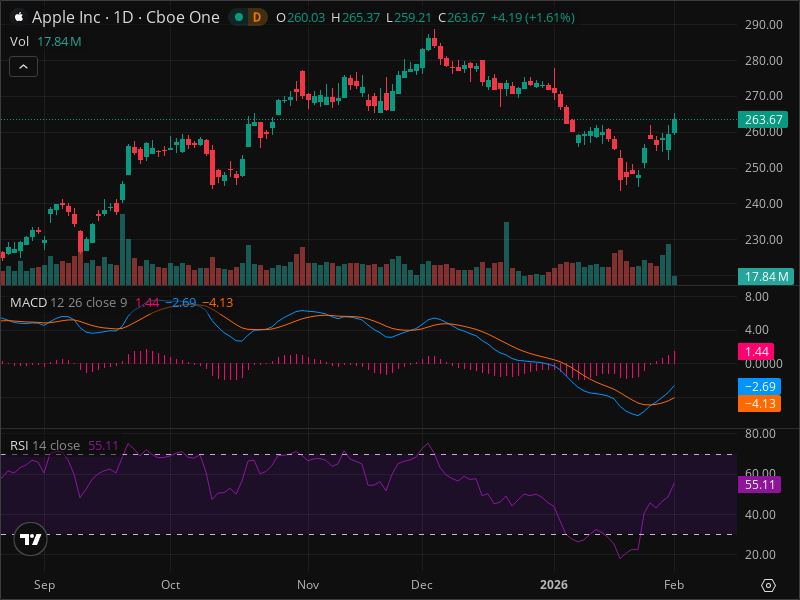Click the -2.69 MACD line label
The width and height of the screenshot is (800, 600).
click(x=759, y=386)
